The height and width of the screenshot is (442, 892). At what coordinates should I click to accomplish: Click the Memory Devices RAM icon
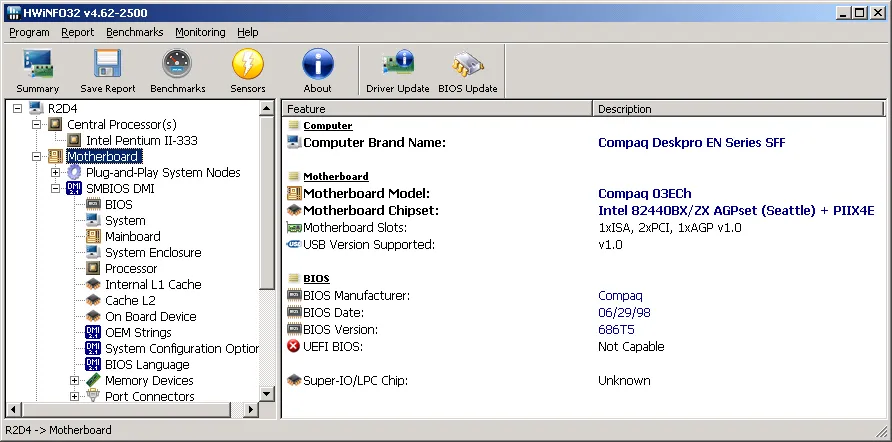[x=93, y=380]
